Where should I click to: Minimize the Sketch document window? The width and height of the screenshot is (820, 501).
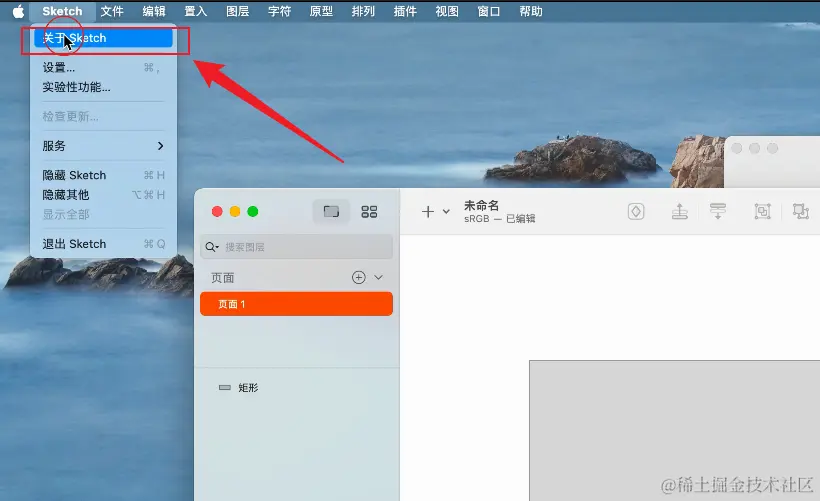coord(235,211)
